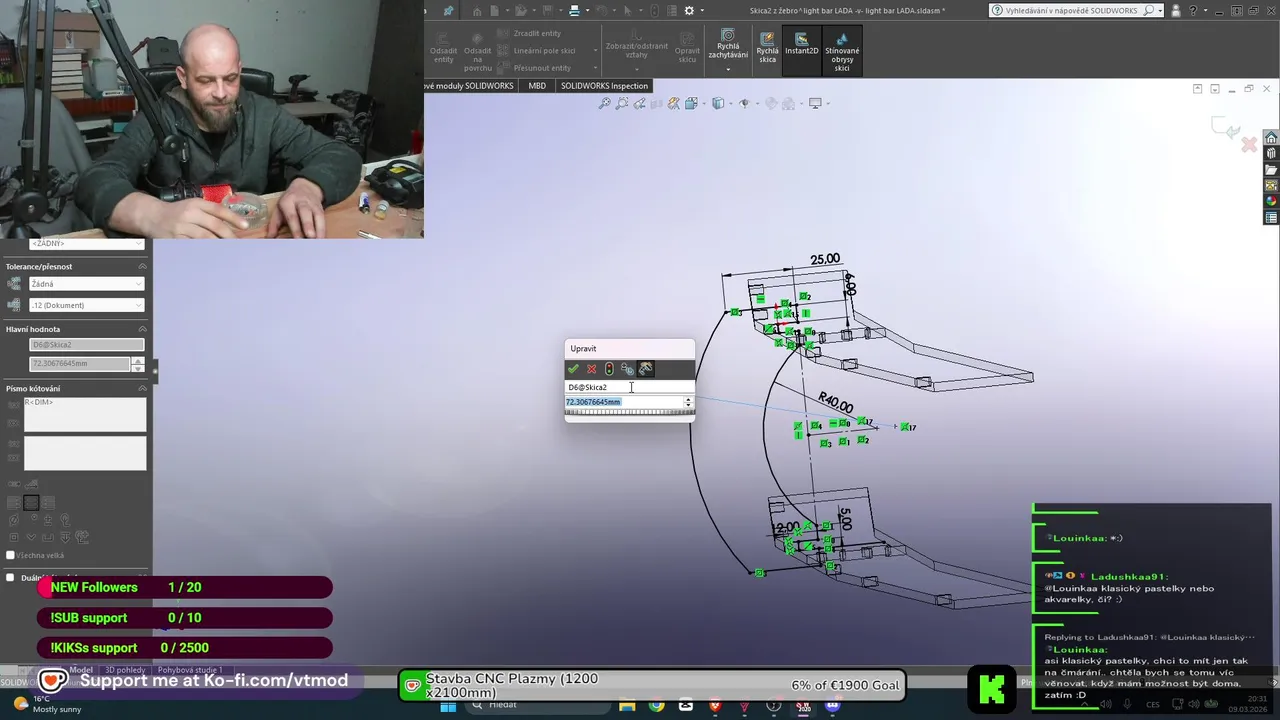Click the D6@Skica2 field in property panel
This screenshot has height=720, width=1280.
87,345
